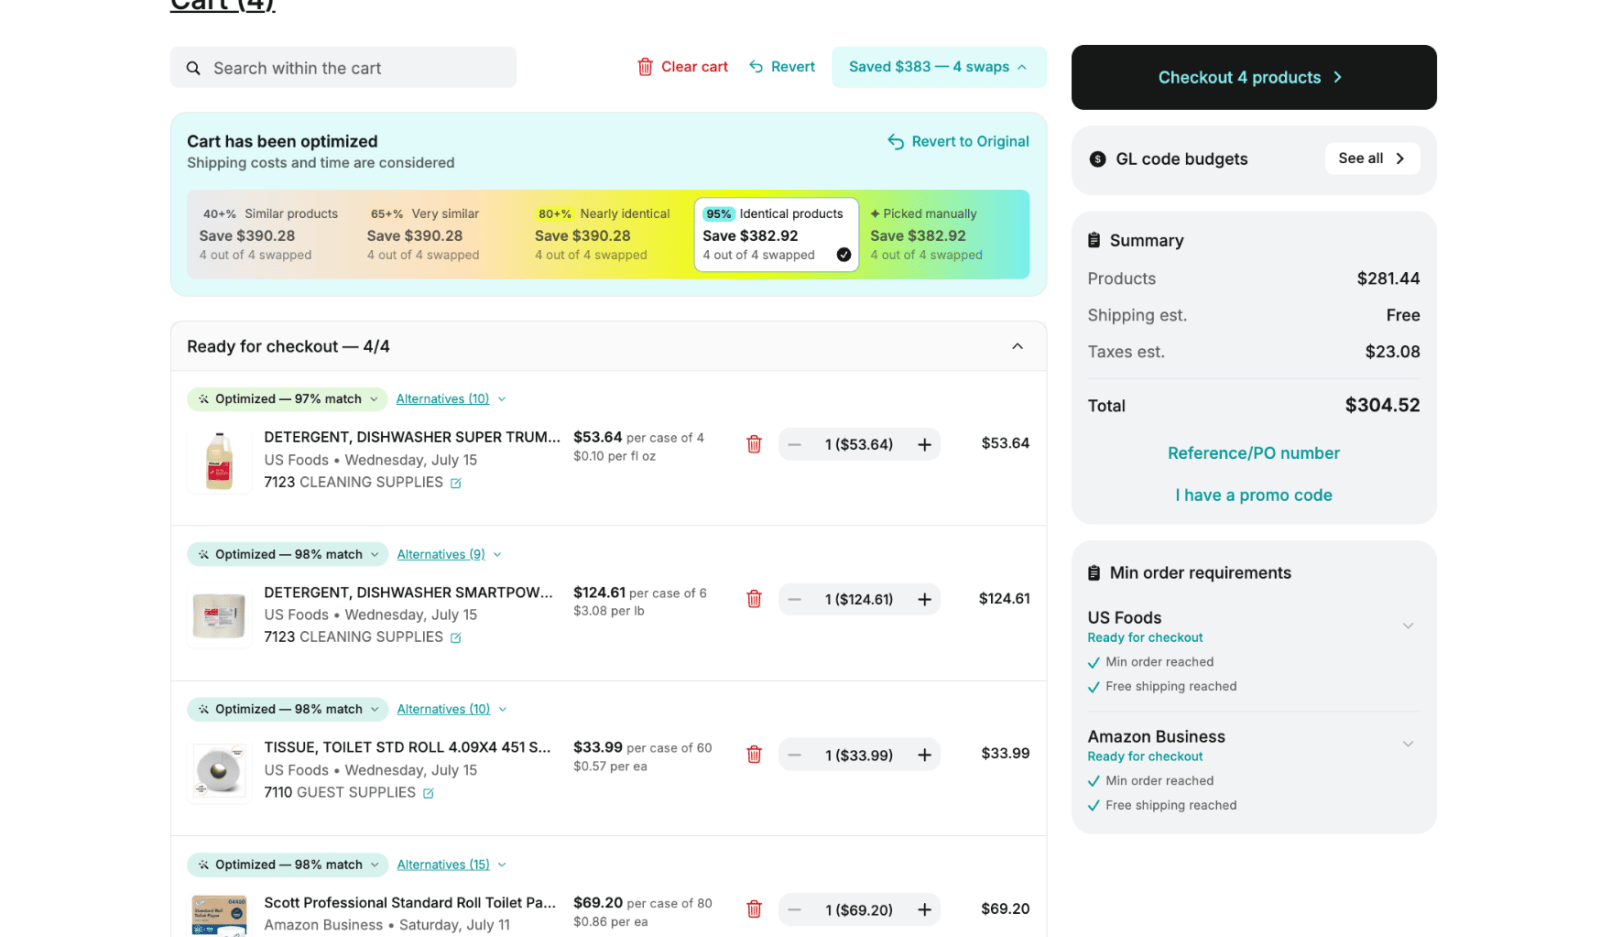
Task: Select the 65+% Very similar option
Action: pos(438,235)
